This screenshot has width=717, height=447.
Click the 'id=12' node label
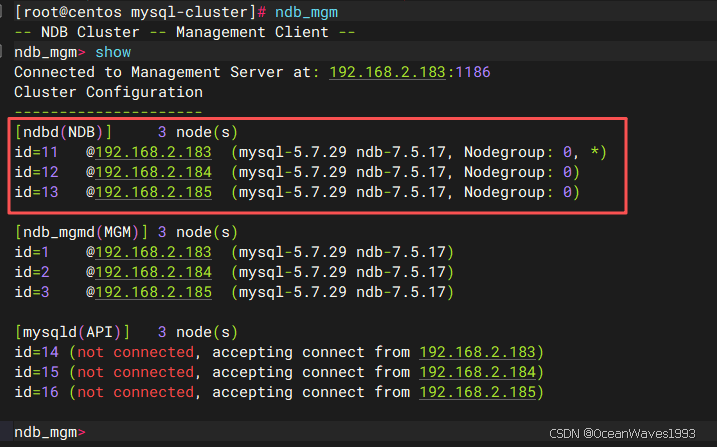click(36, 172)
